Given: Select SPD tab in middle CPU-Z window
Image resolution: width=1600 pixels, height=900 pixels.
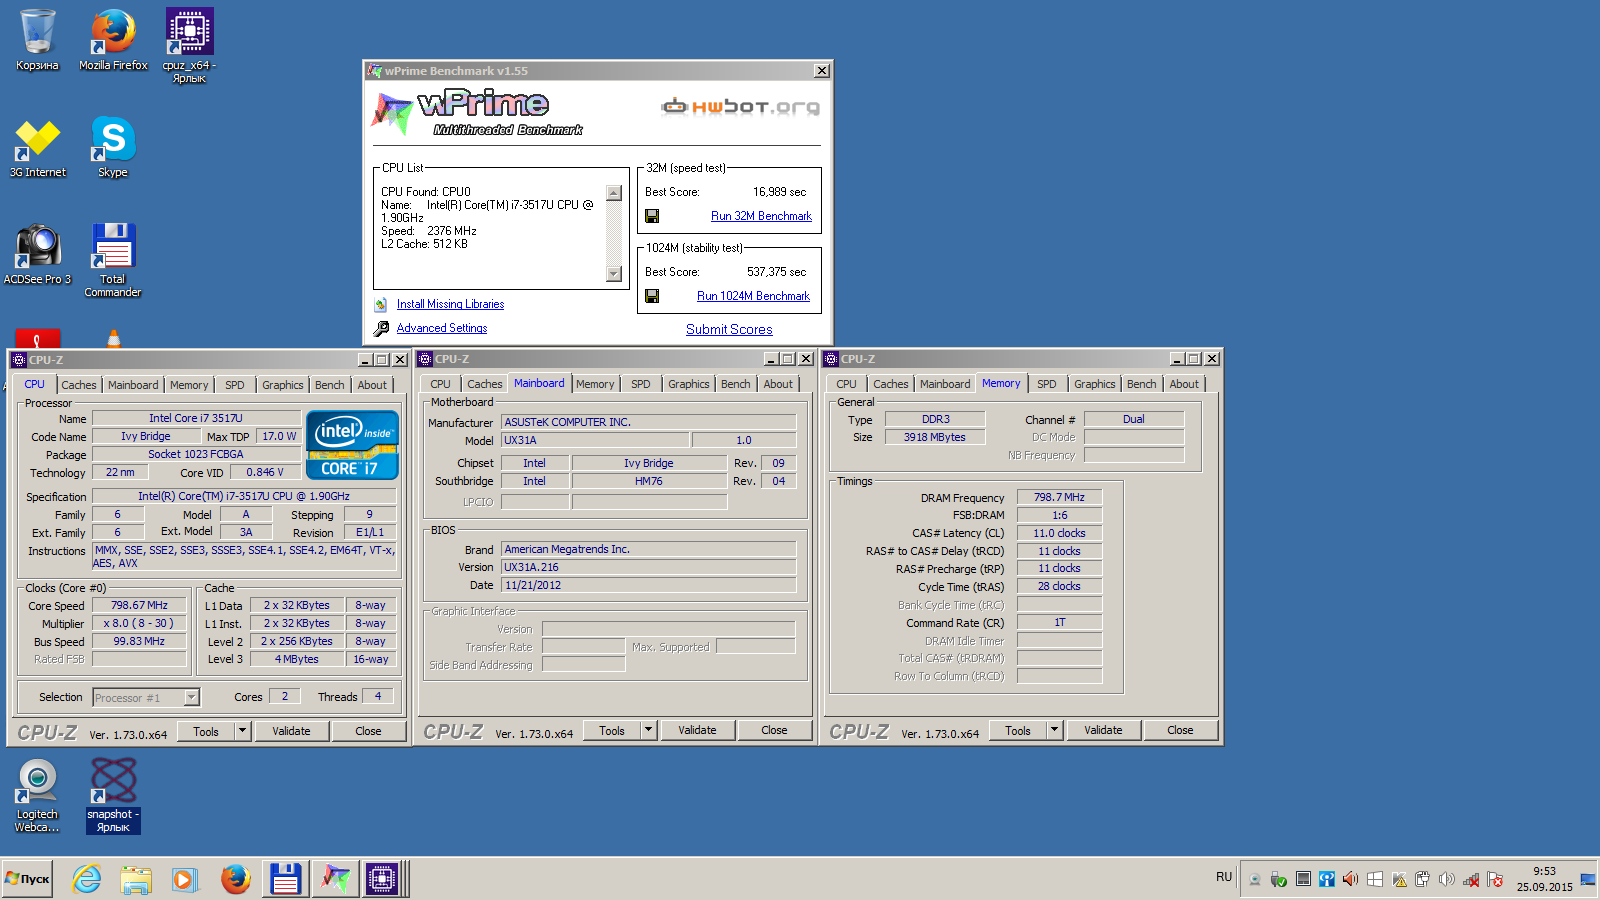Looking at the screenshot, I should (x=641, y=384).
